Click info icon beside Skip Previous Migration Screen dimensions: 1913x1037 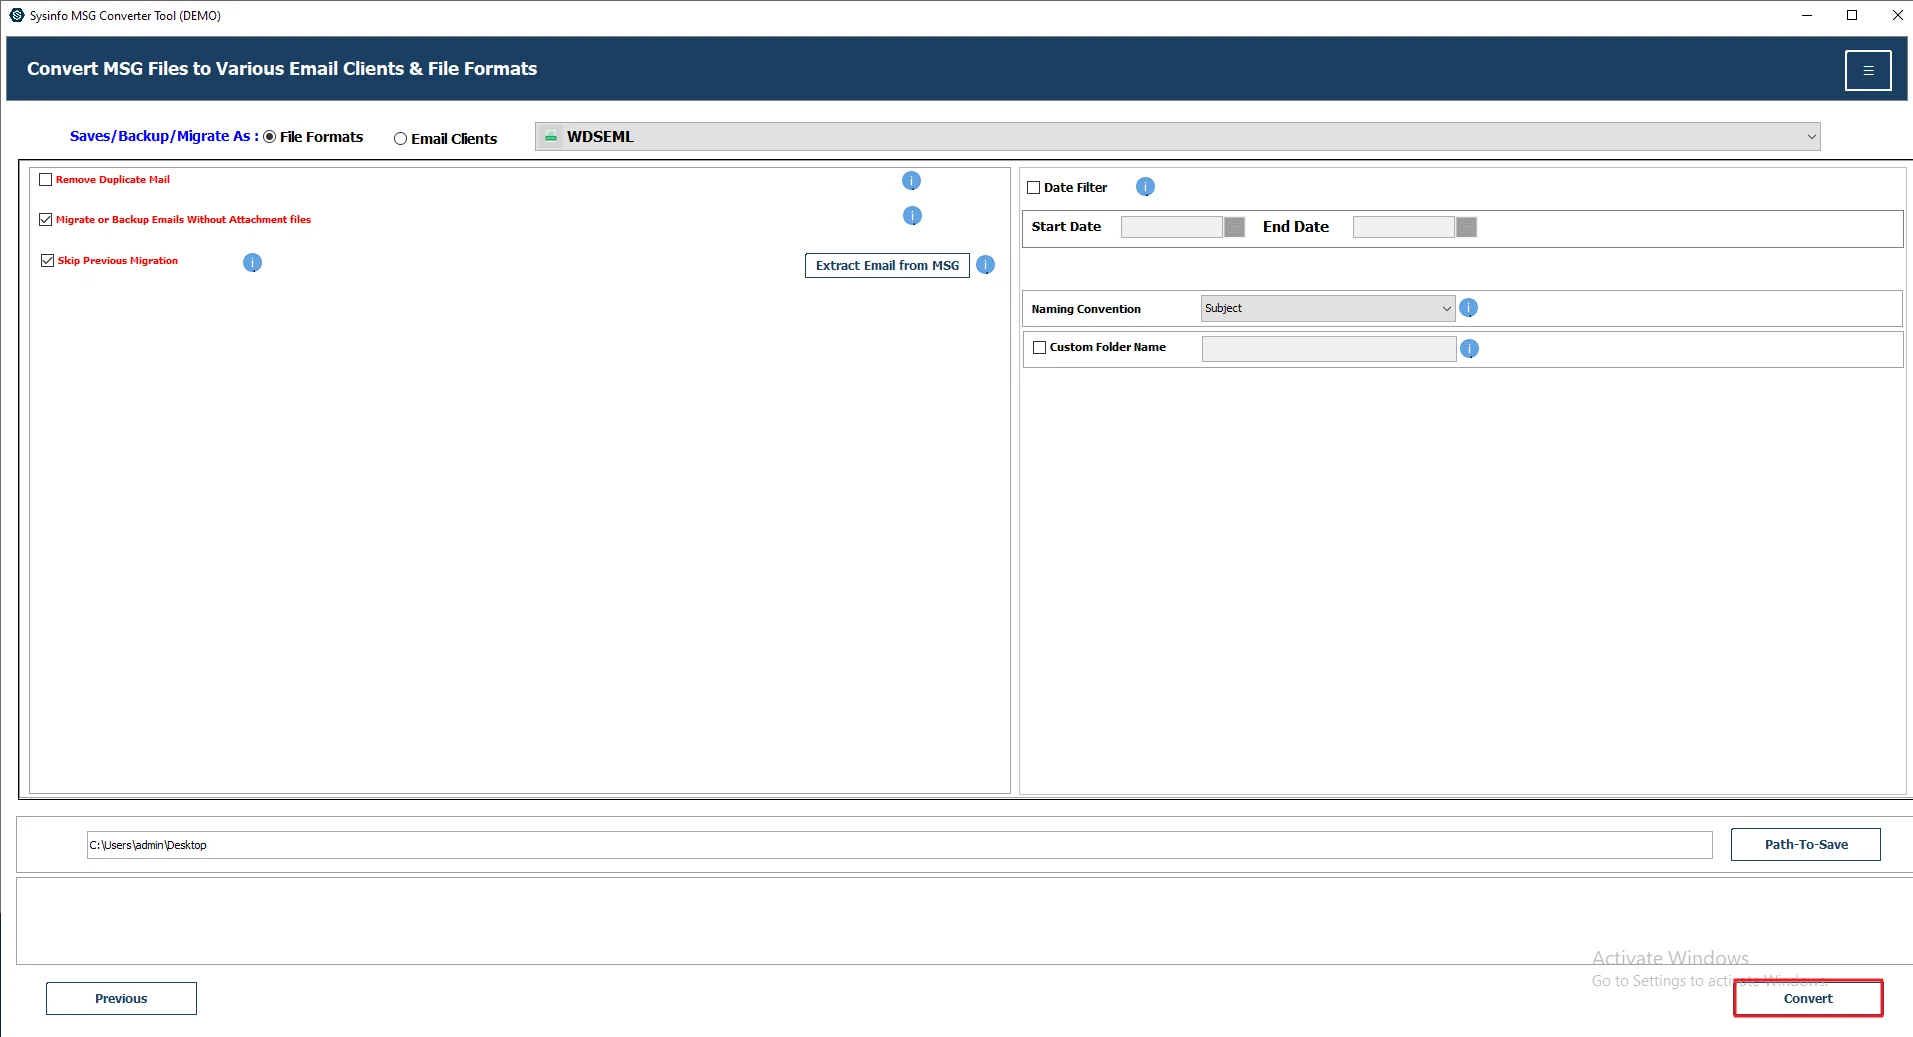click(252, 262)
